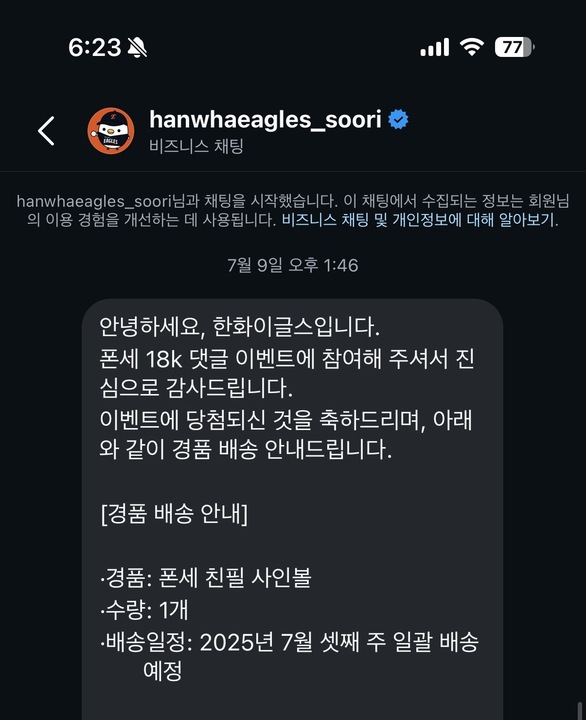Open hanwhaeagles_soori profile picture
Screen dimensions: 586x720
(x=111, y=131)
